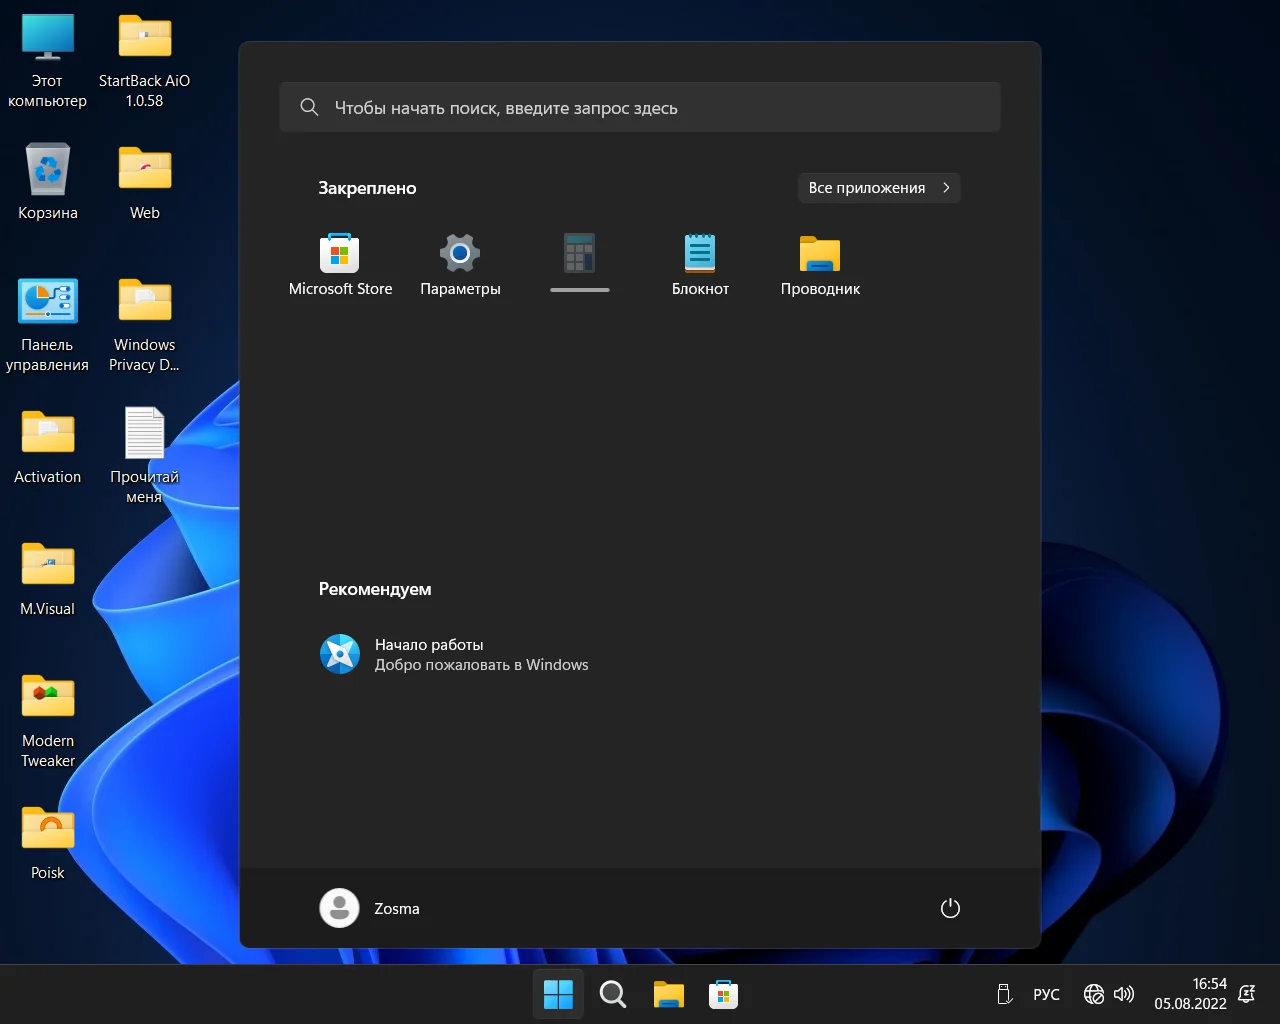The width and height of the screenshot is (1280, 1024).
Task: Click the Windows Start button on taskbar
Action: [x=558, y=994]
